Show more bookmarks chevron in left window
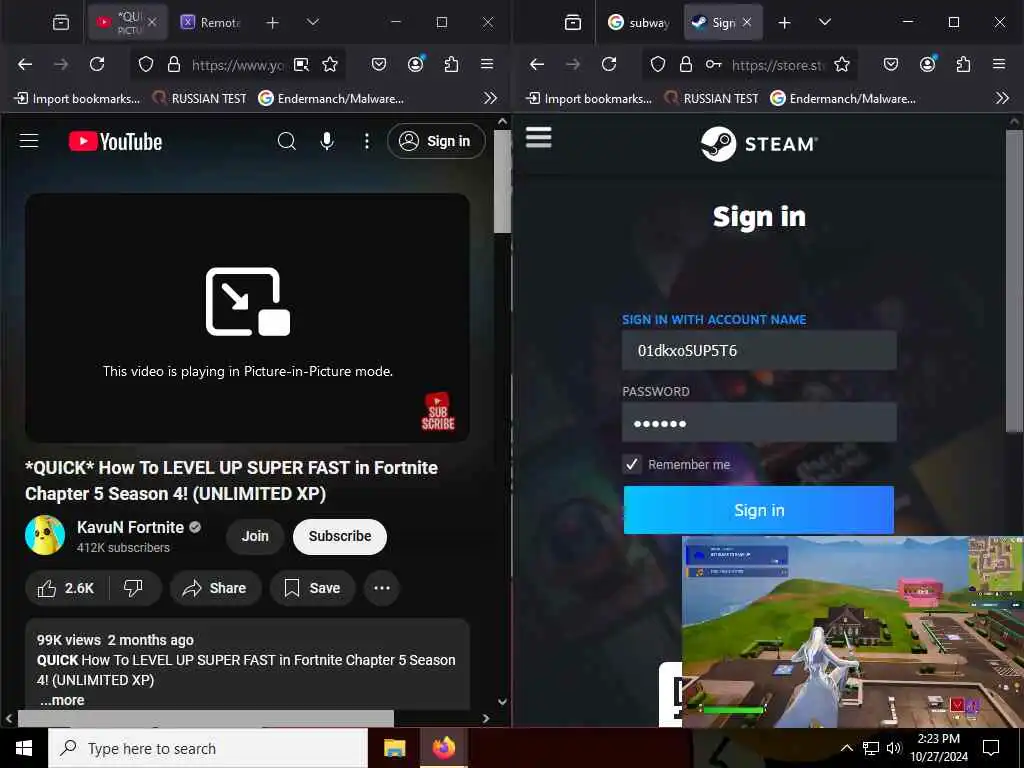 [490, 98]
